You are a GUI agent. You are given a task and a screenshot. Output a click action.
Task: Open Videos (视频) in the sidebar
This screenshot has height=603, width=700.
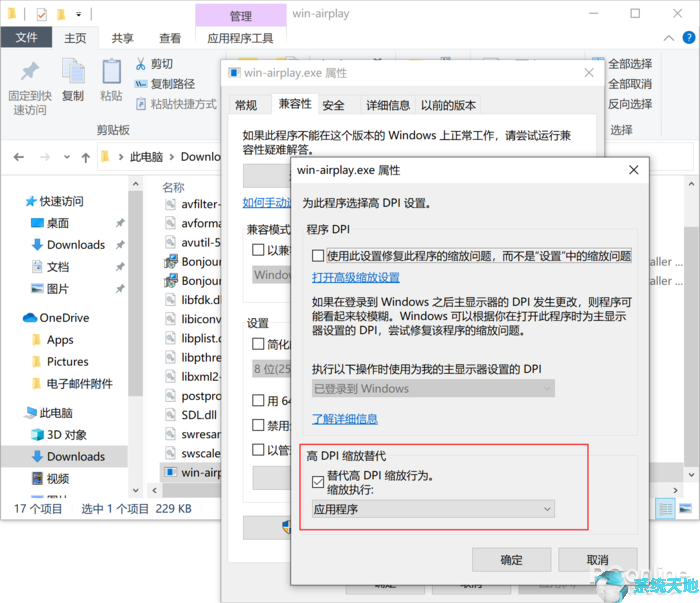50,478
